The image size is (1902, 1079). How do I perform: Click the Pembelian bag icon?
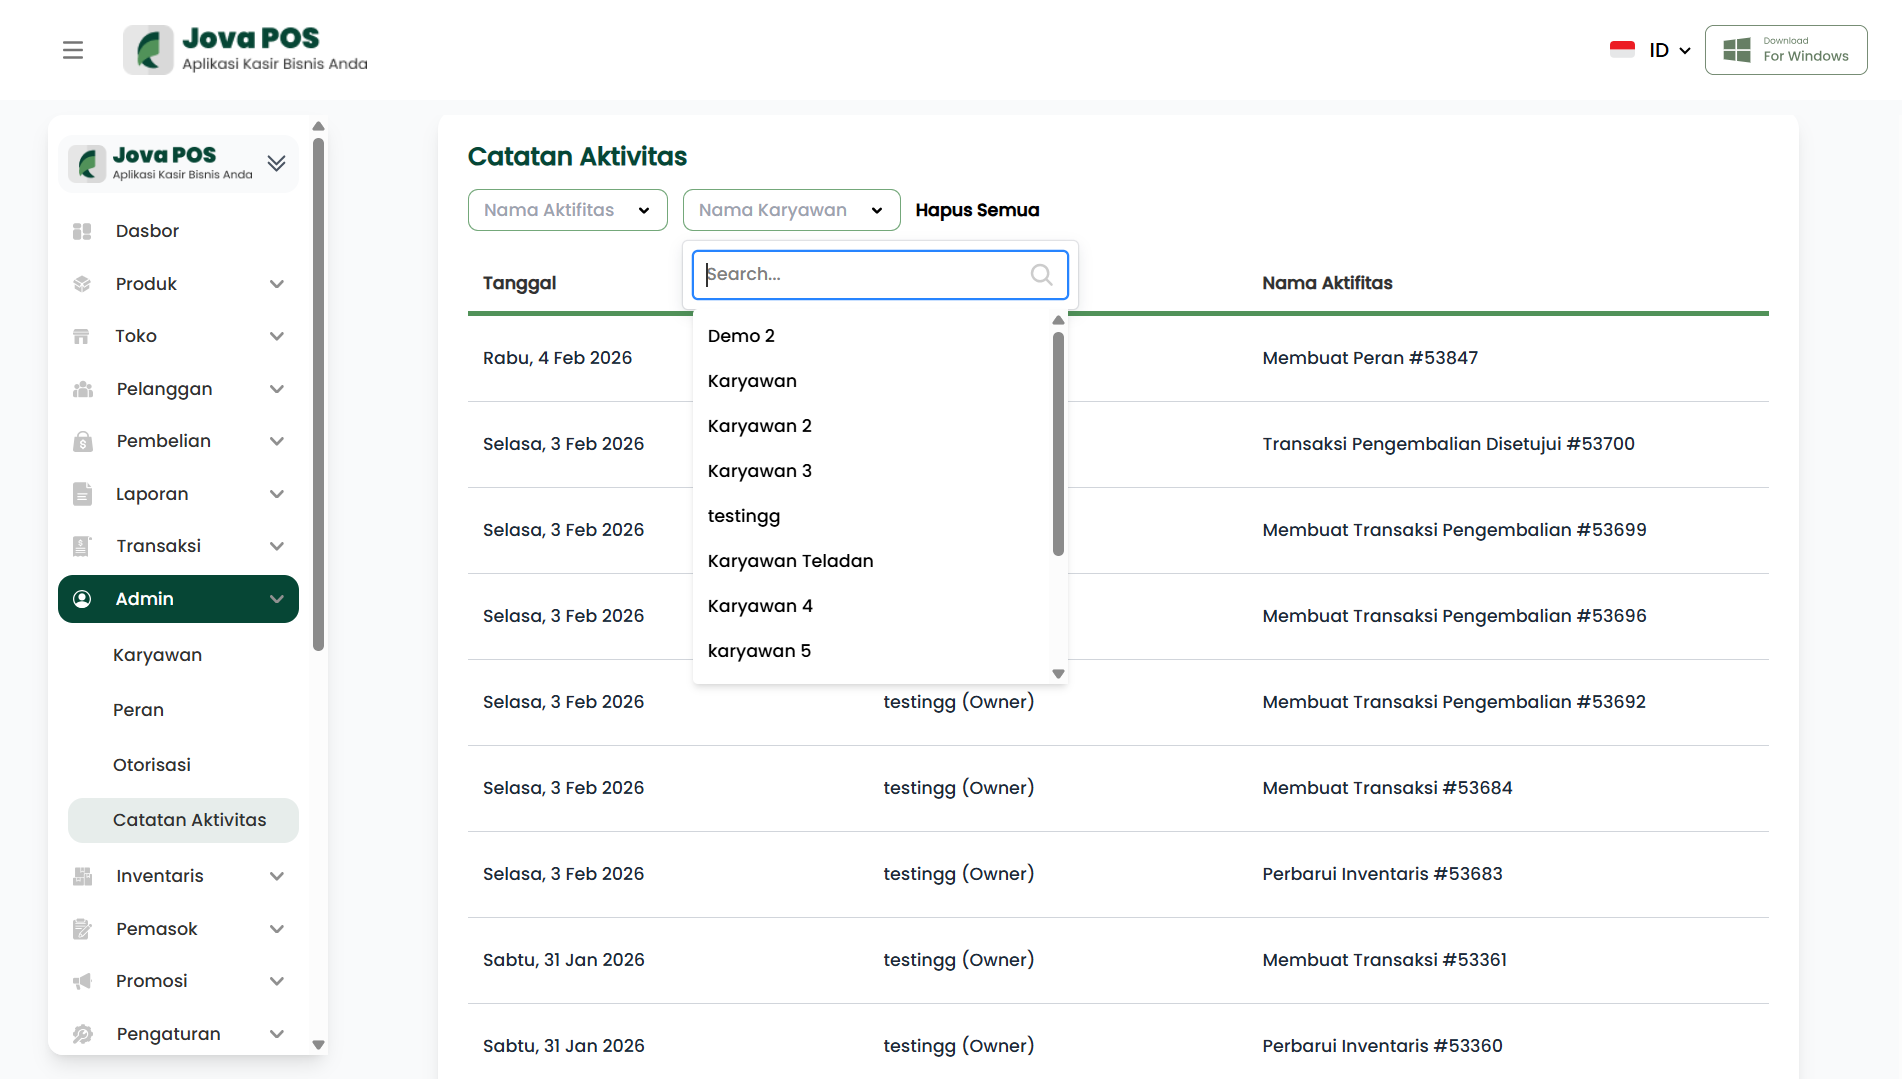pyautogui.click(x=82, y=441)
